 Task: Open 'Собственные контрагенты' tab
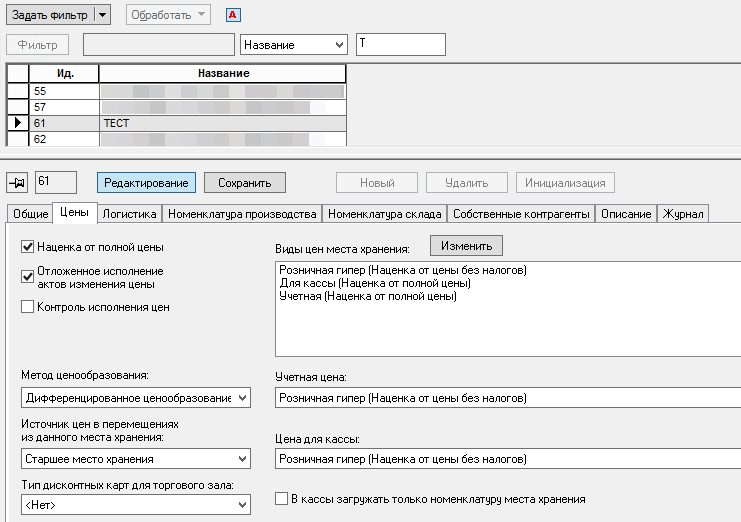521,214
